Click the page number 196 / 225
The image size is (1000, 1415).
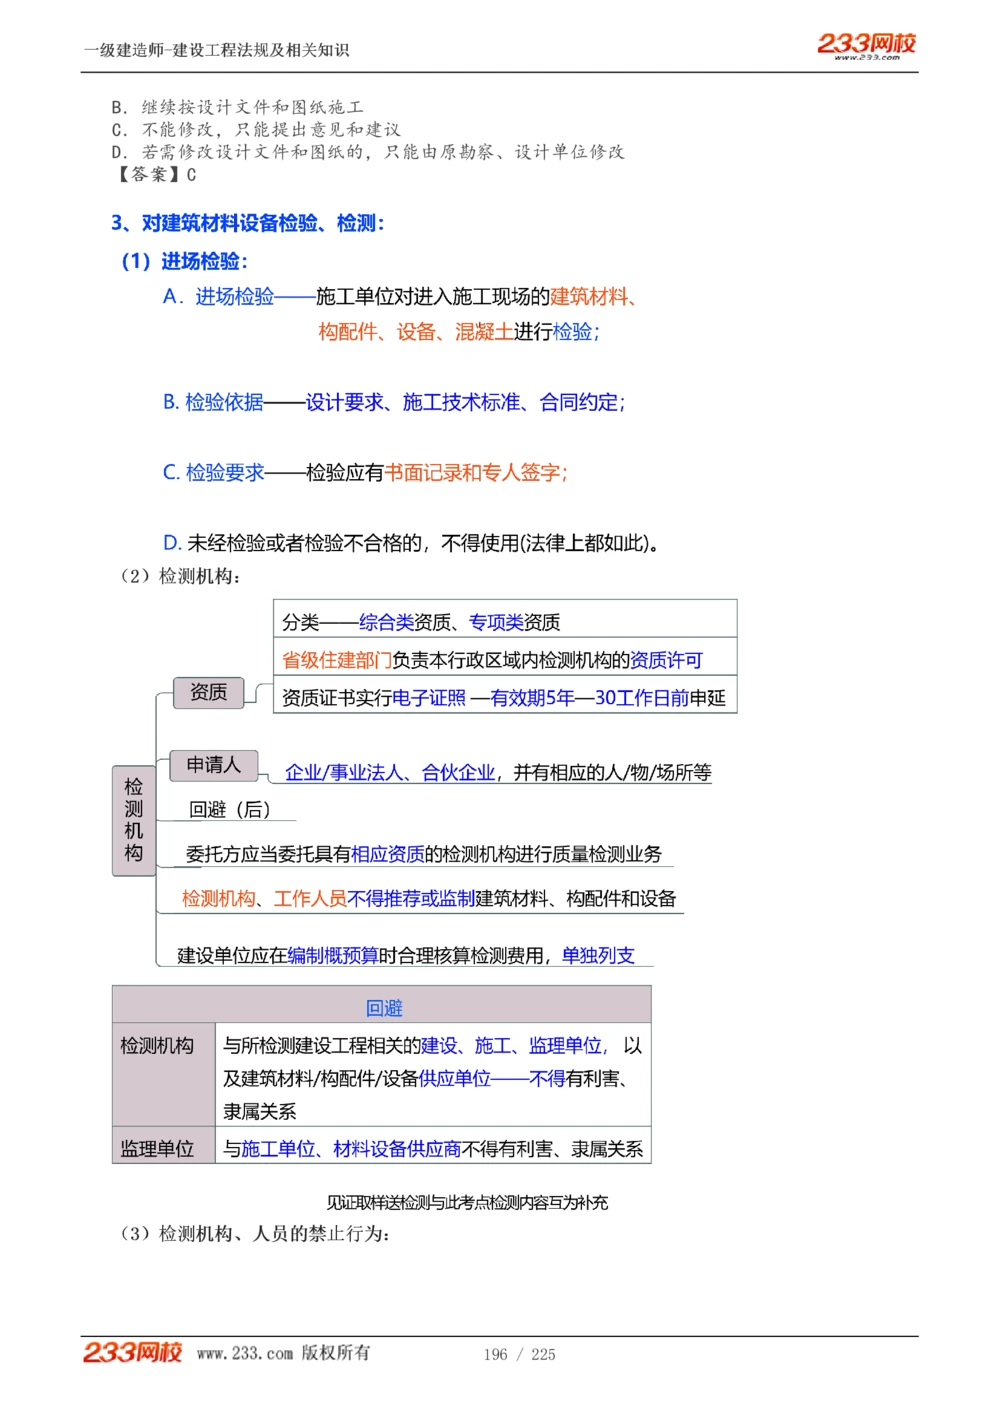click(x=520, y=1354)
